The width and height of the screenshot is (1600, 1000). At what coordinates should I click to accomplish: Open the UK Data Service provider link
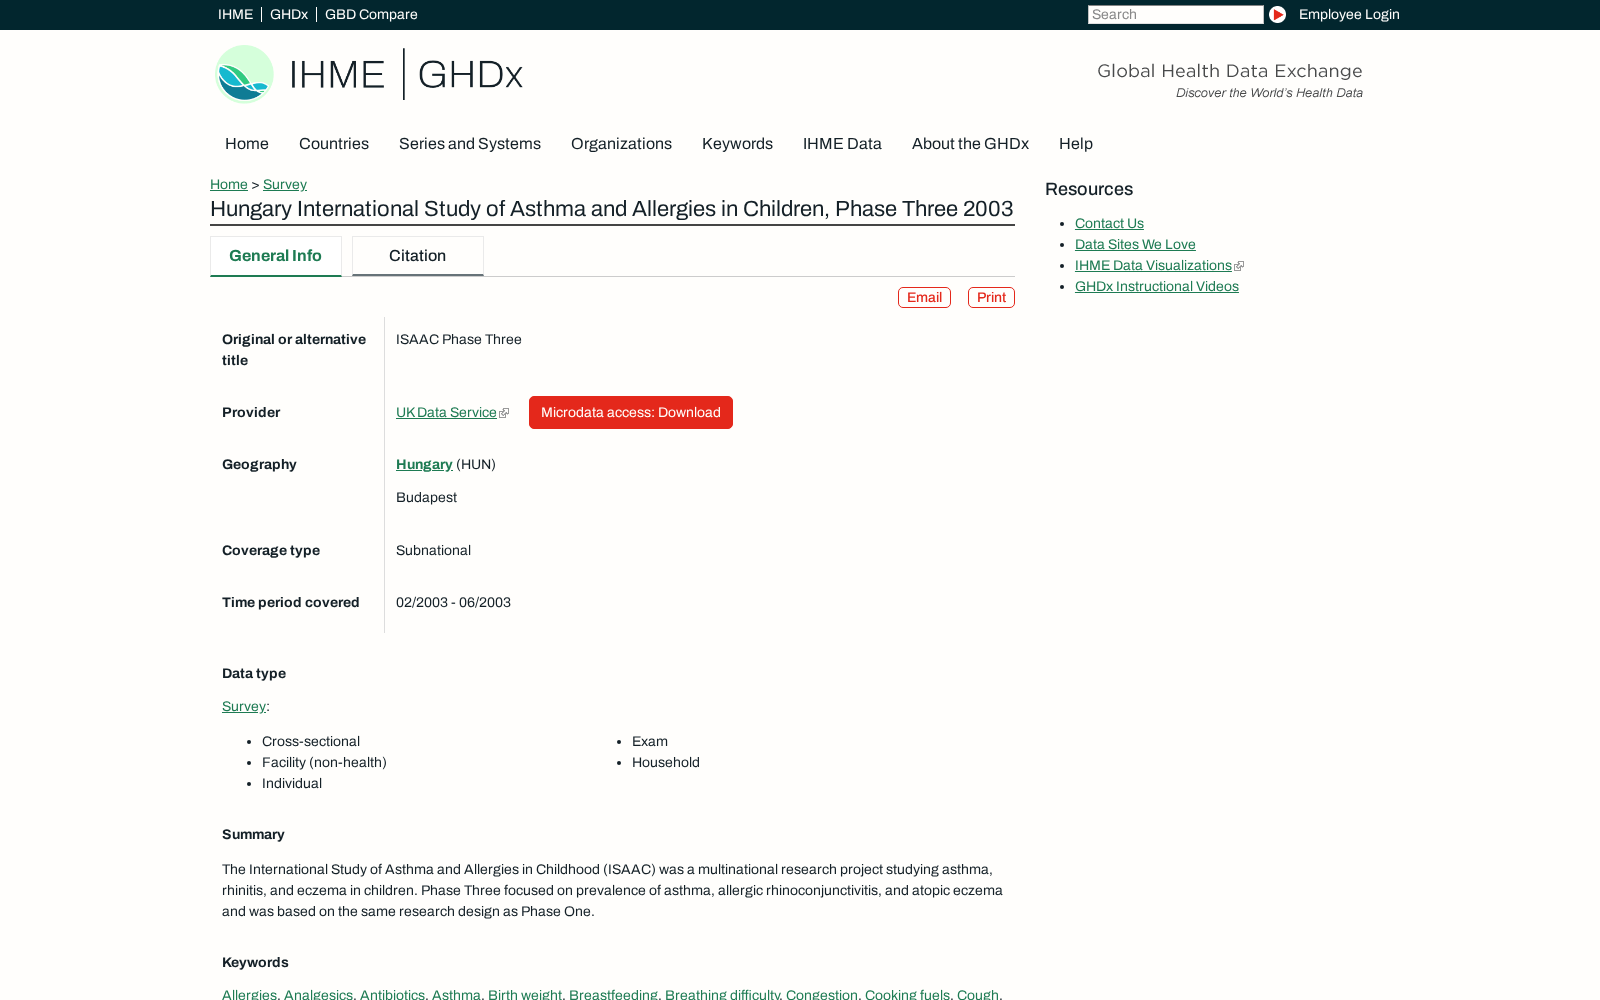[446, 412]
